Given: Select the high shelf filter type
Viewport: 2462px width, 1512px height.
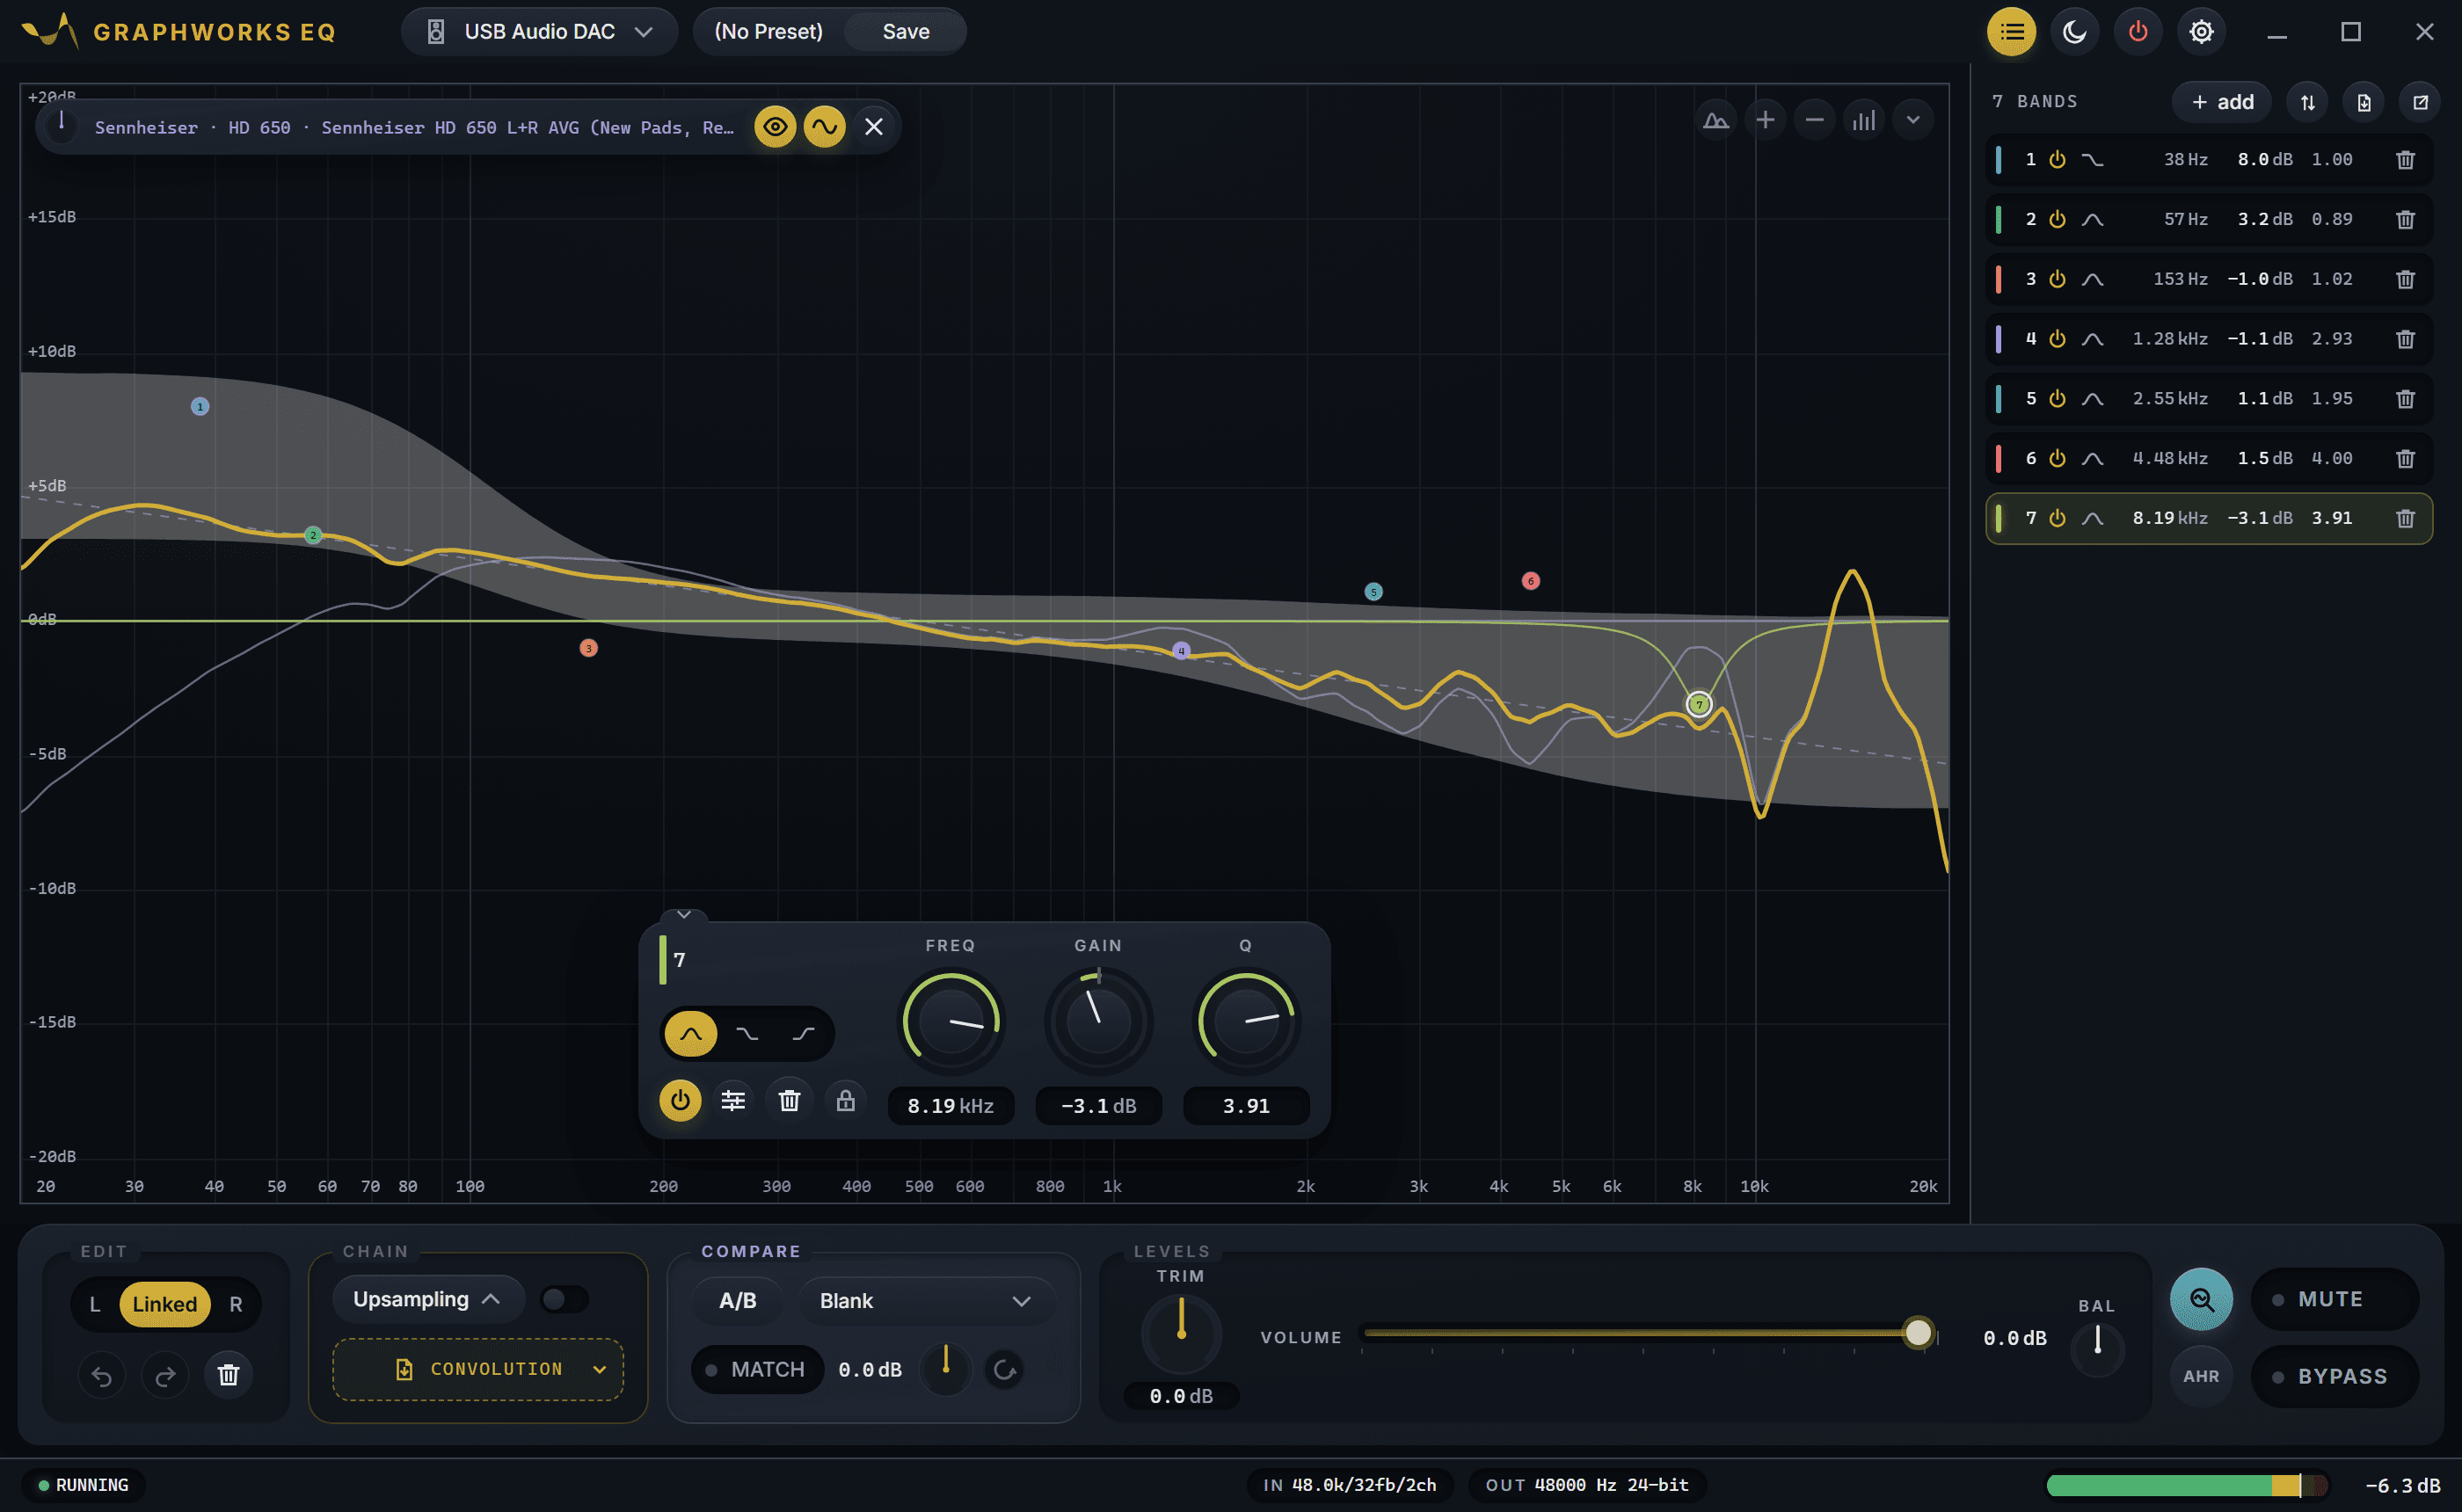Looking at the screenshot, I should (803, 1033).
